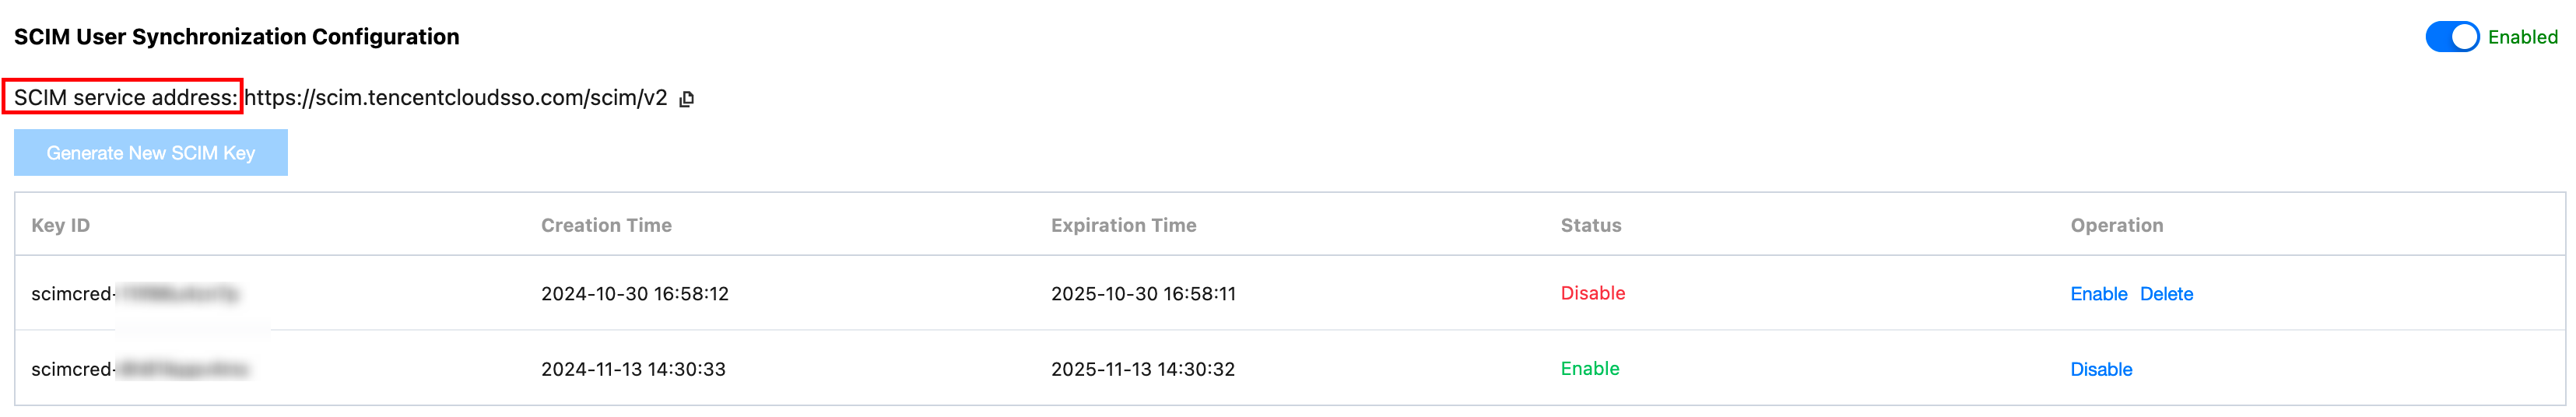Click the Creation Time column header
2576x417 pixels.
click(606, 226)
